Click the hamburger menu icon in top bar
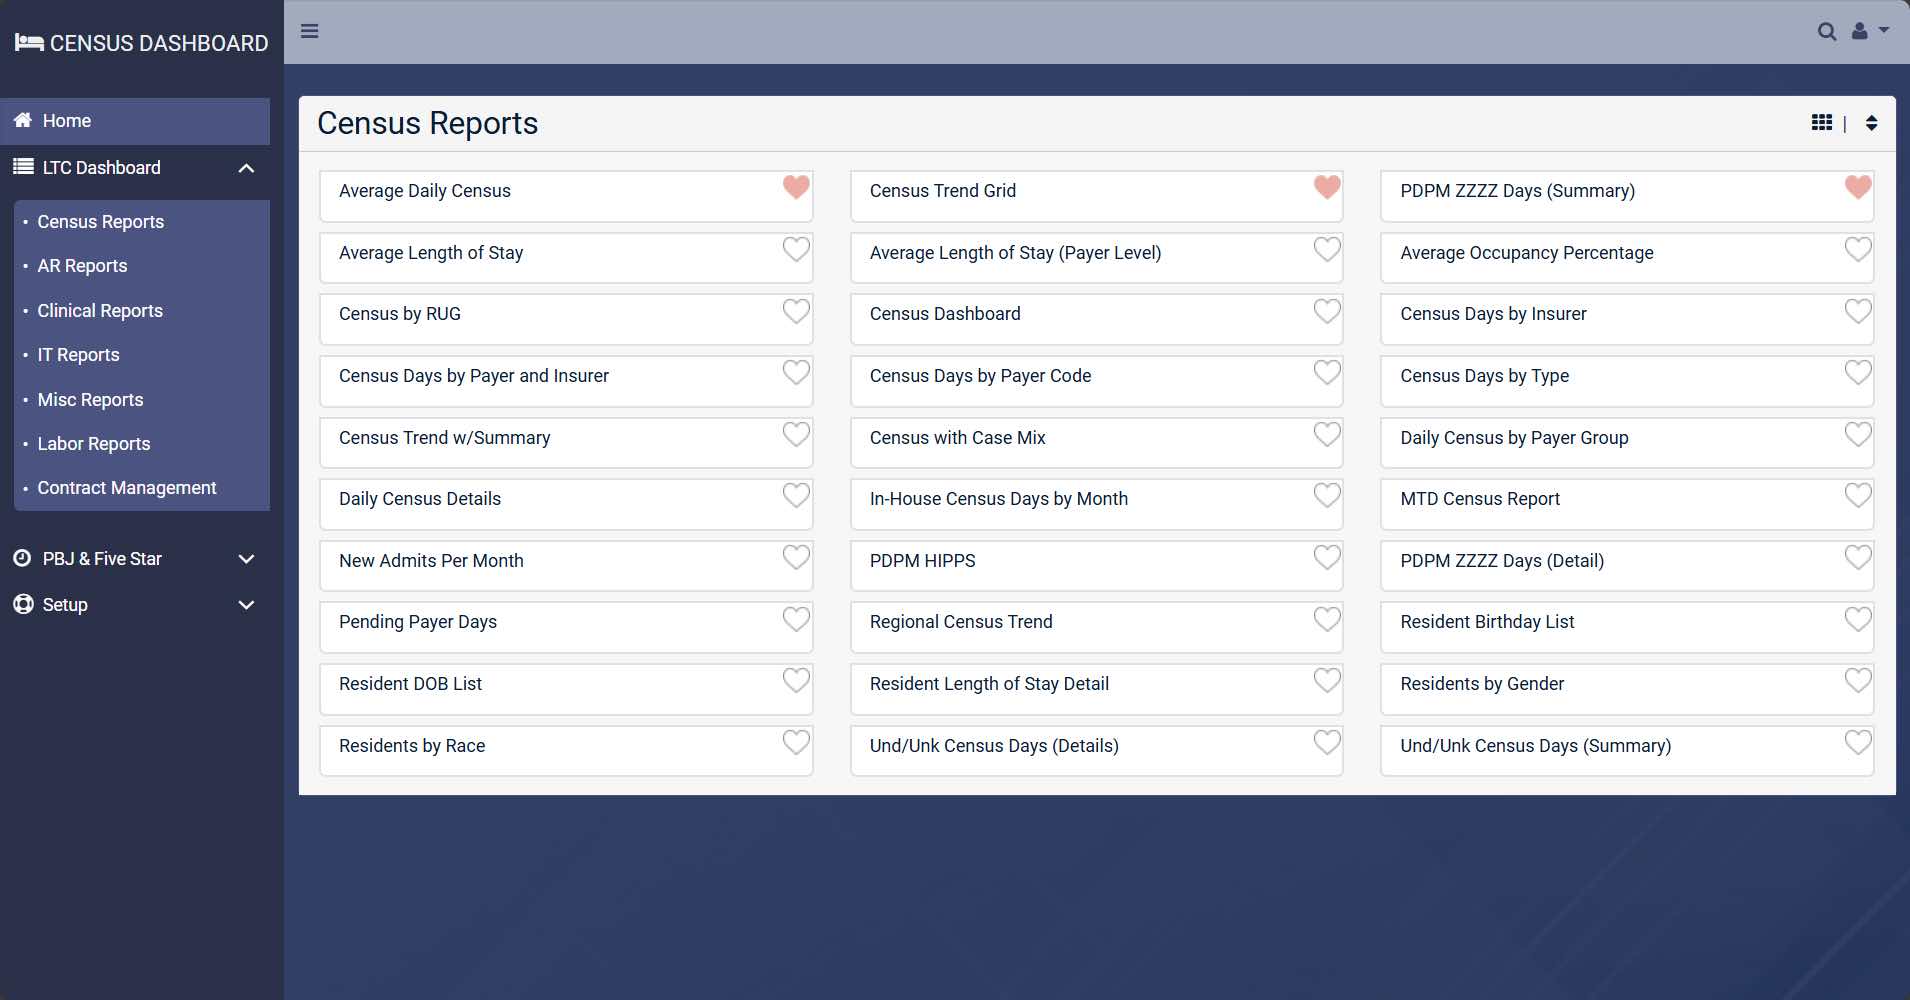 (x=310, y=31)
